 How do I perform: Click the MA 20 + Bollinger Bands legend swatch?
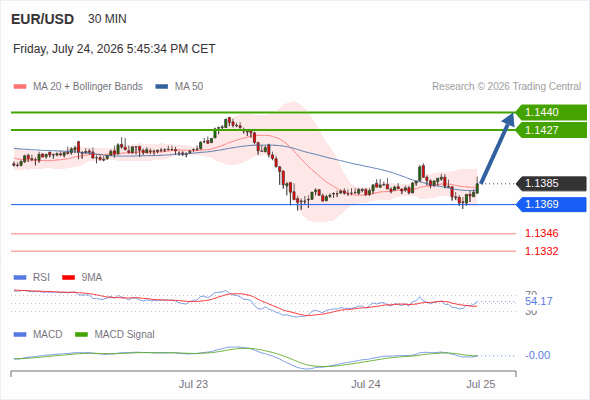[20, 87]
